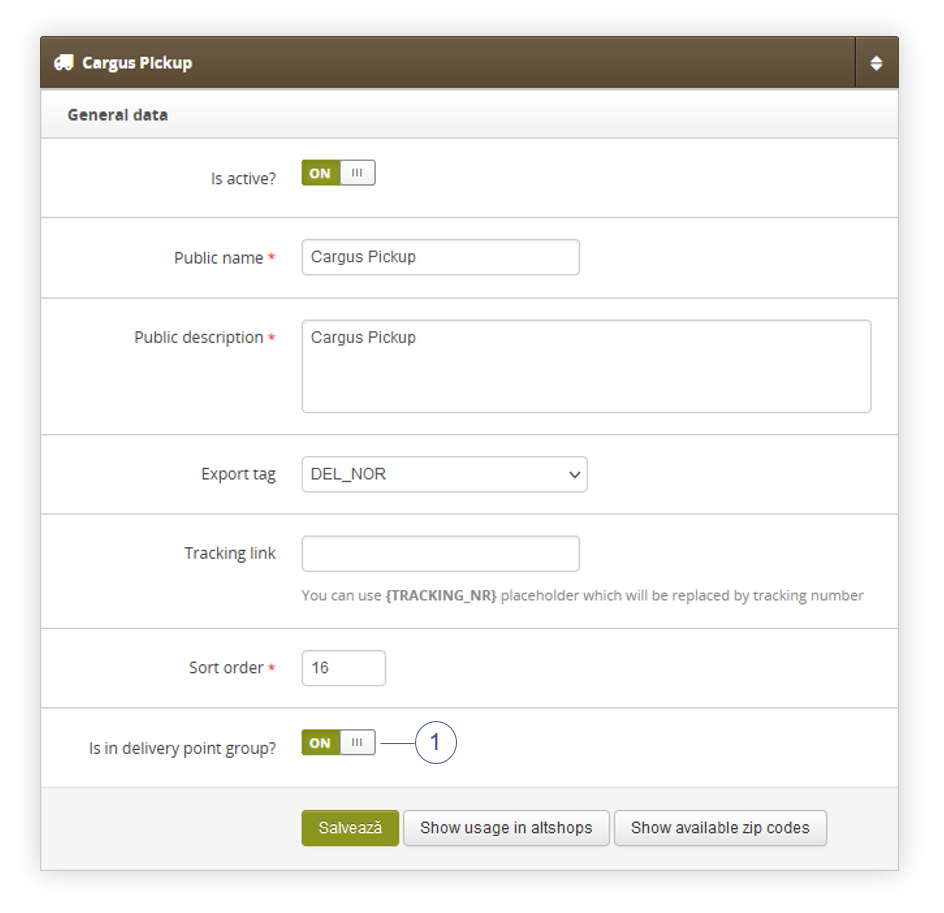Image resolution: width=944 pixels, height=913 pixels.
Task: Click the Tracking link label
Action: [x=230, y=553]
